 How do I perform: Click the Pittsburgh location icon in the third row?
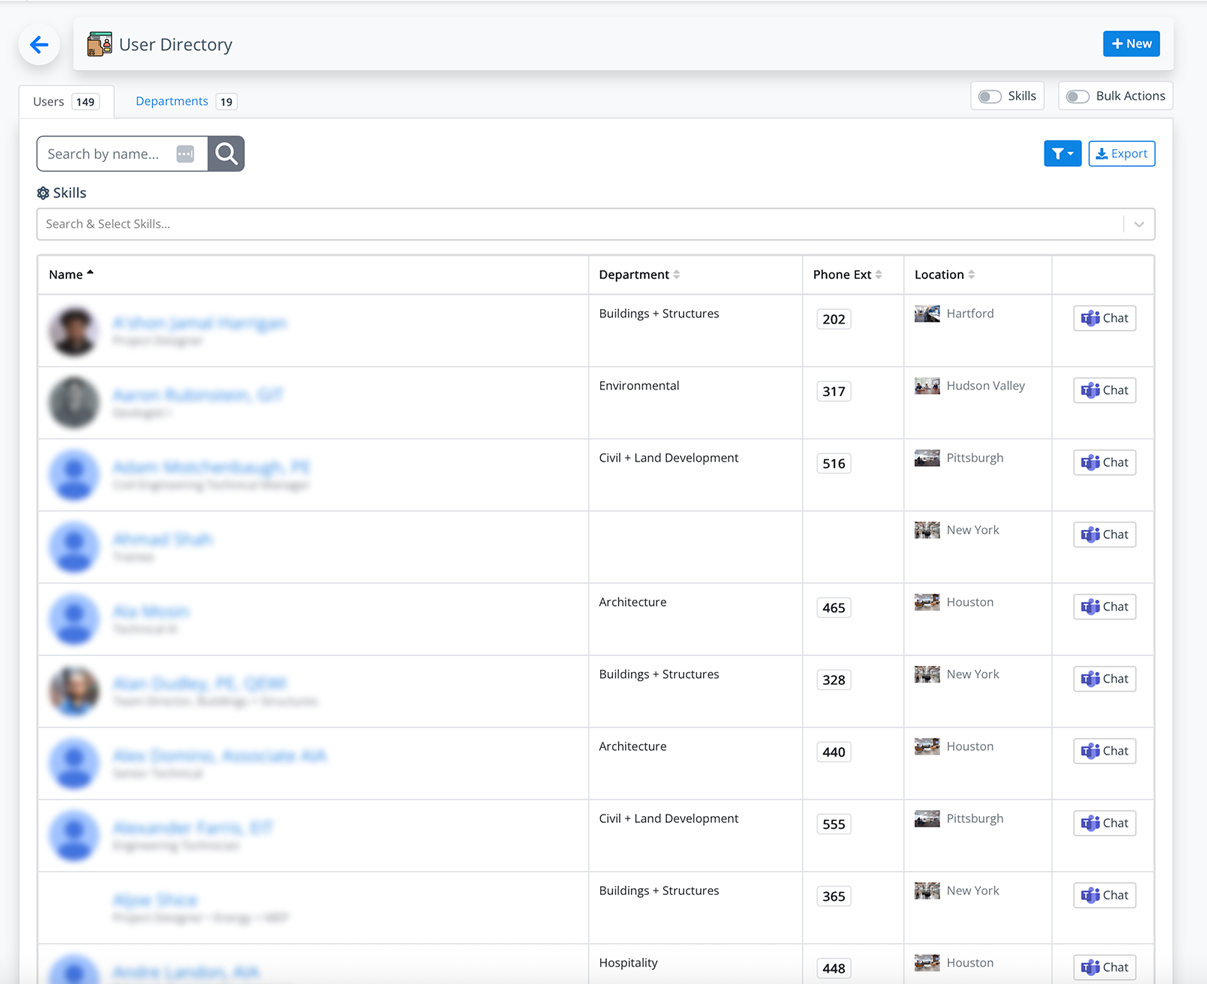(926, 457)
